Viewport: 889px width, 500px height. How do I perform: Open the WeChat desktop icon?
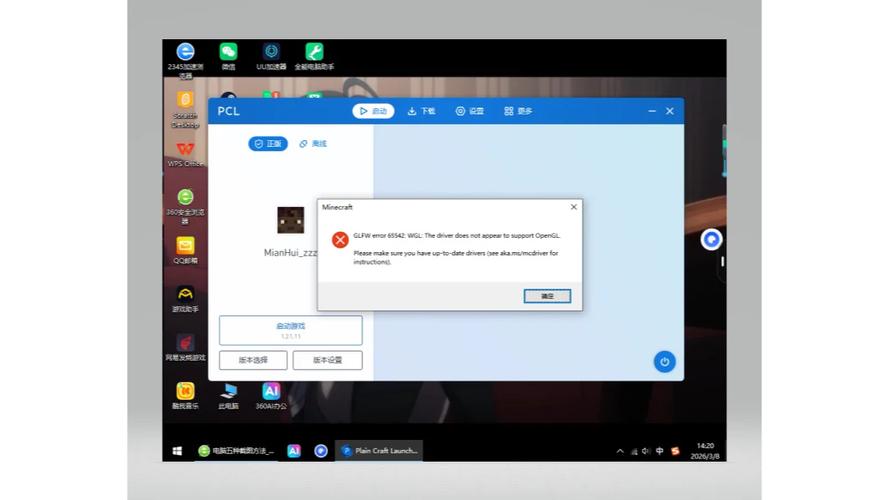tap(228, 56)
